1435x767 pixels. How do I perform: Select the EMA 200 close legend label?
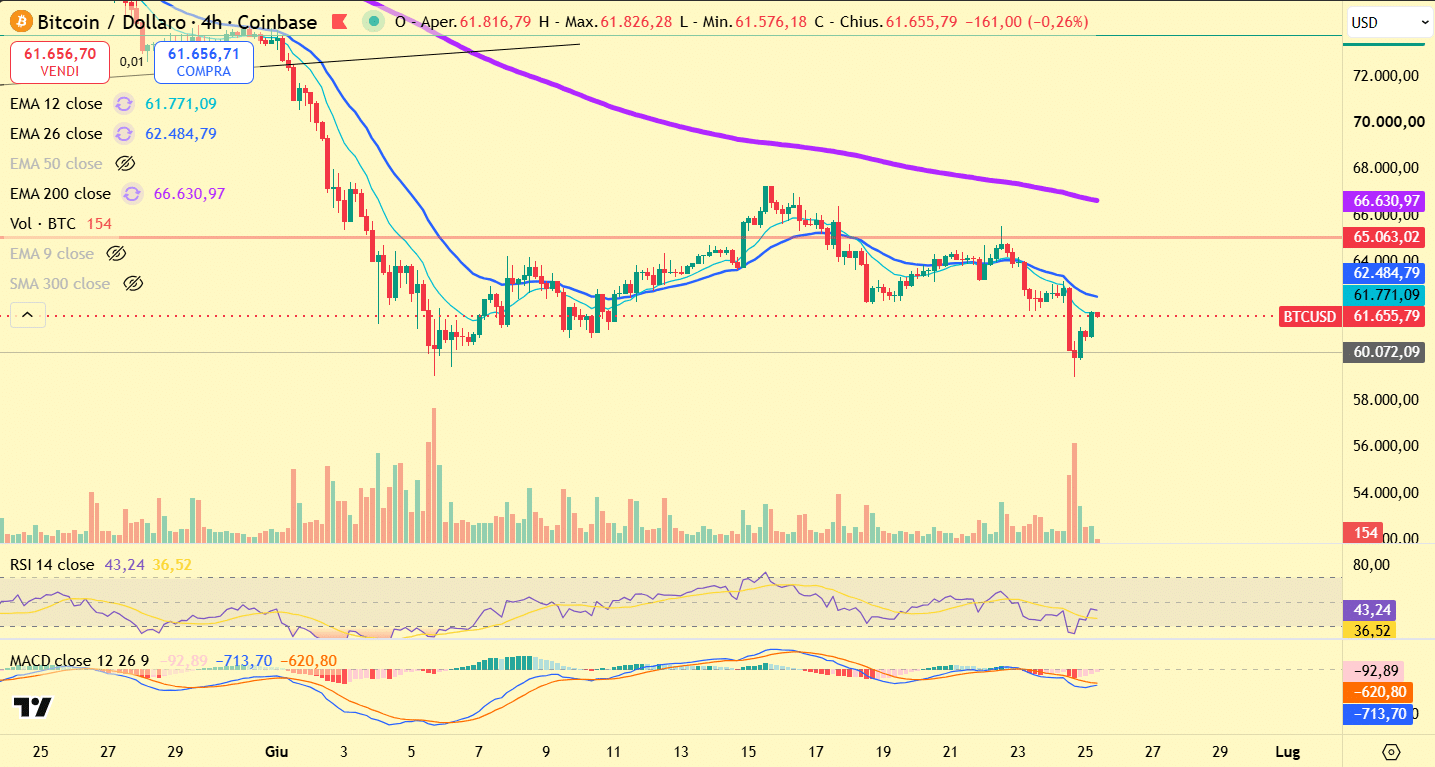pos(60,194)
